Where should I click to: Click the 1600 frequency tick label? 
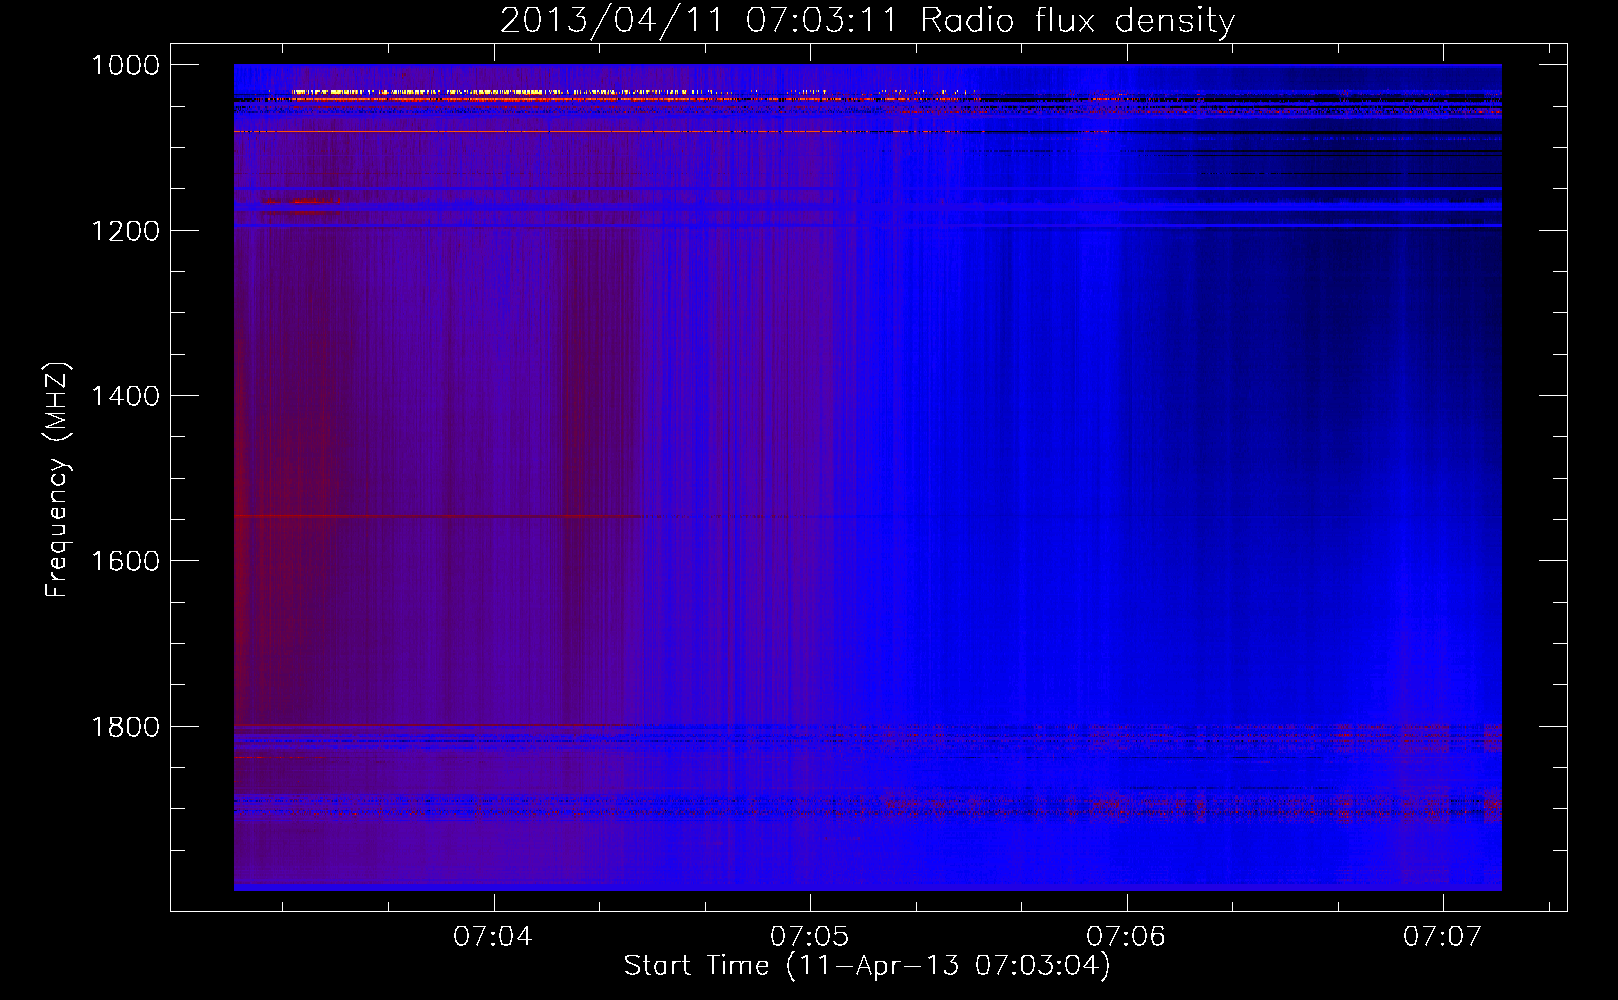pyautogui.click(x=126, y=561)
